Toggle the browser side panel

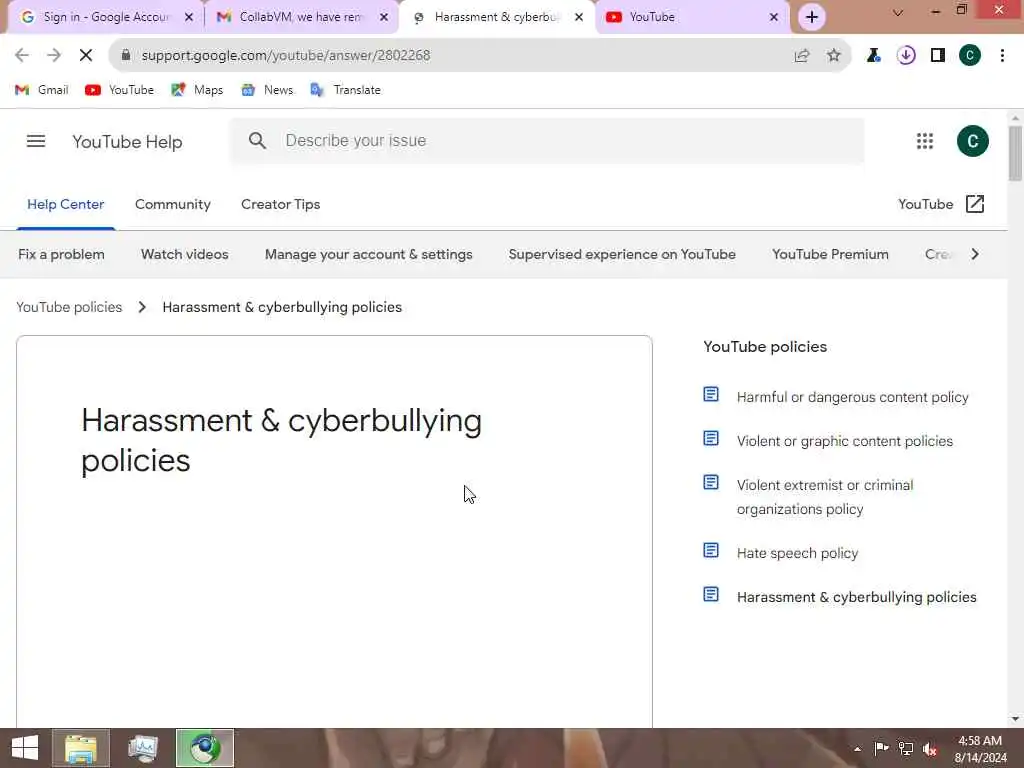pos(938,55)
